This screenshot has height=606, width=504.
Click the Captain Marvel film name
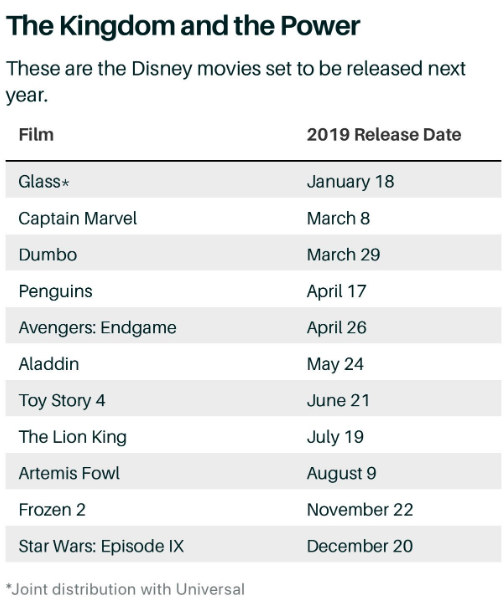click(x=78, y=218)
